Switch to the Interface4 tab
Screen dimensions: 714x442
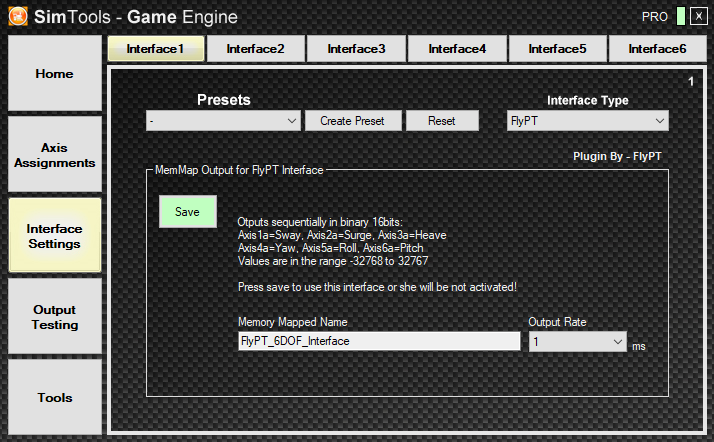[x=457, y=48]
